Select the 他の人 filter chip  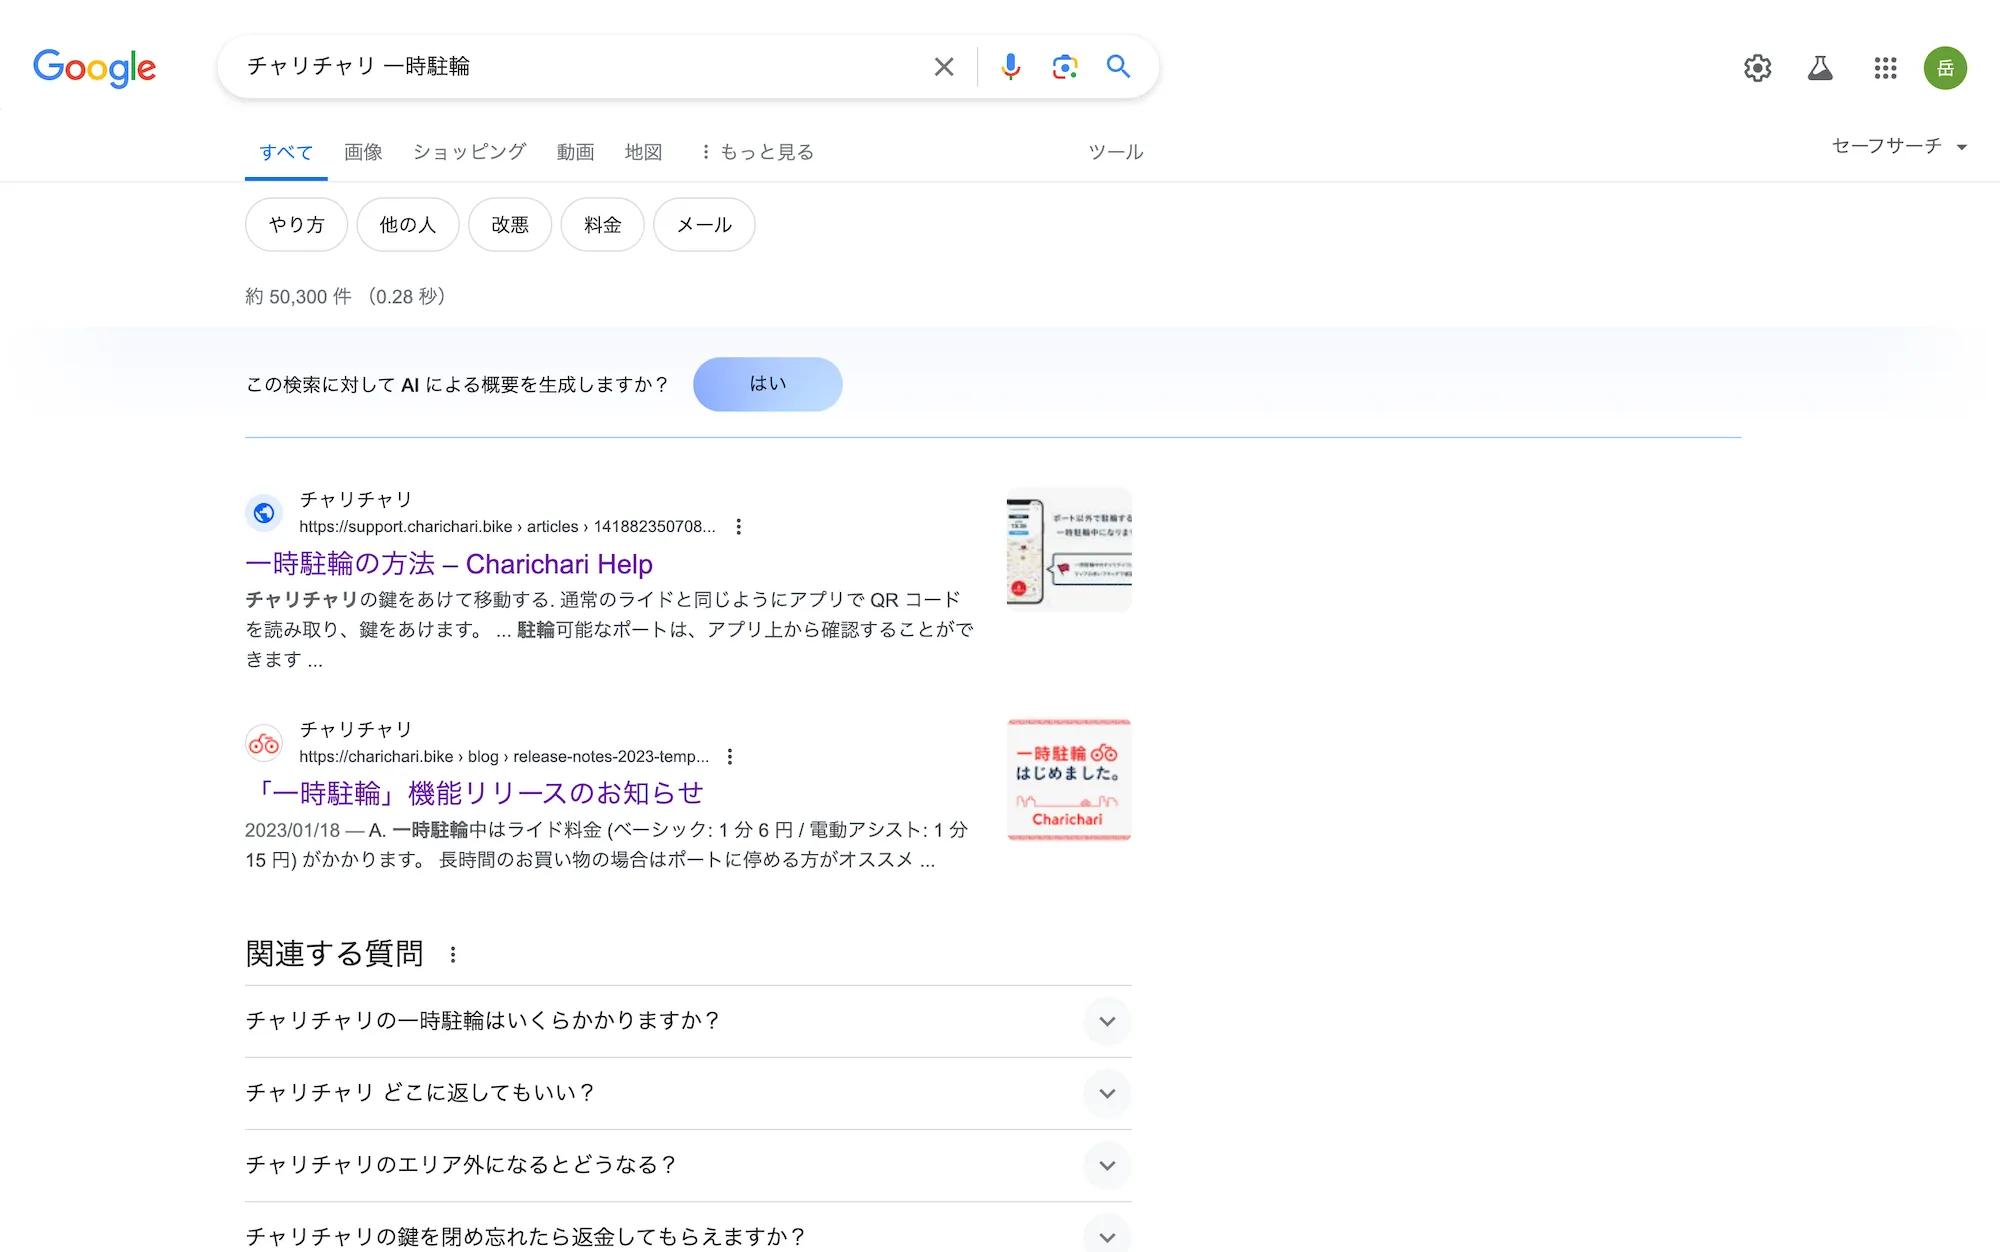[408, 225]
